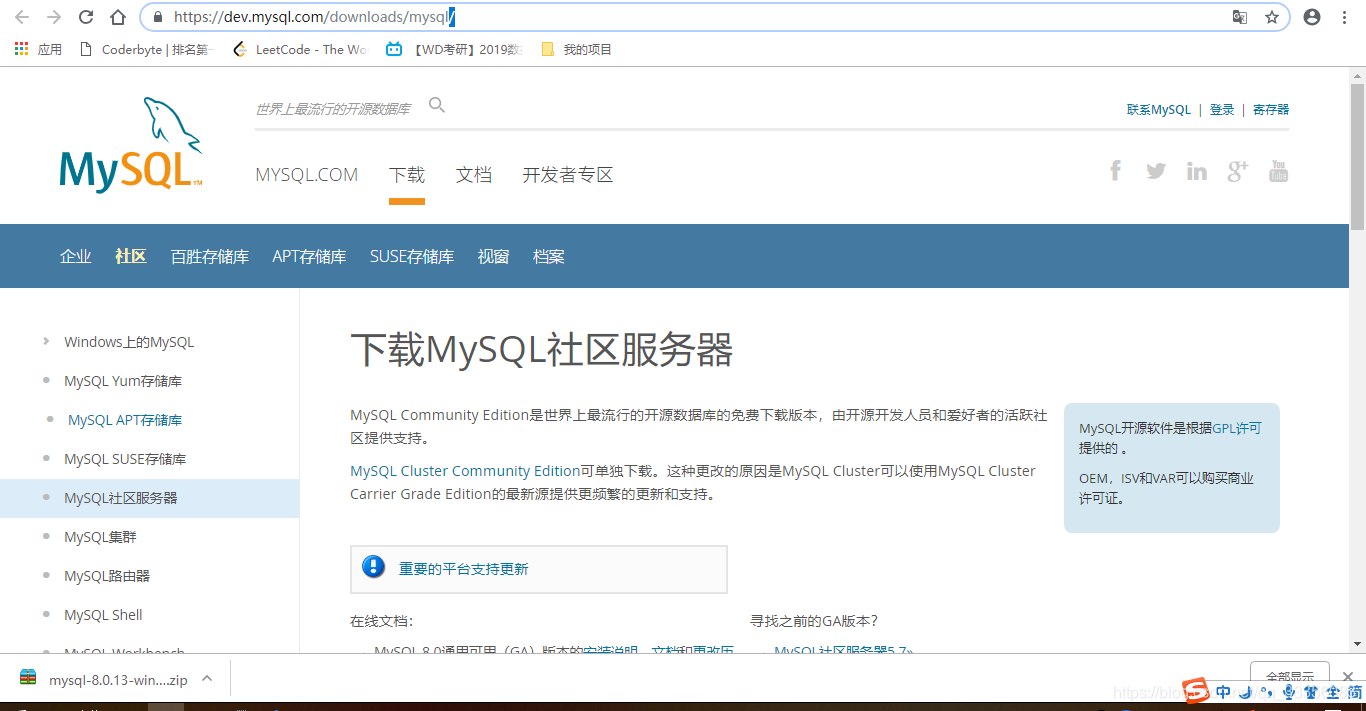
Task: Click the blue exclamation info icon
Action: (x=373, y=567)
